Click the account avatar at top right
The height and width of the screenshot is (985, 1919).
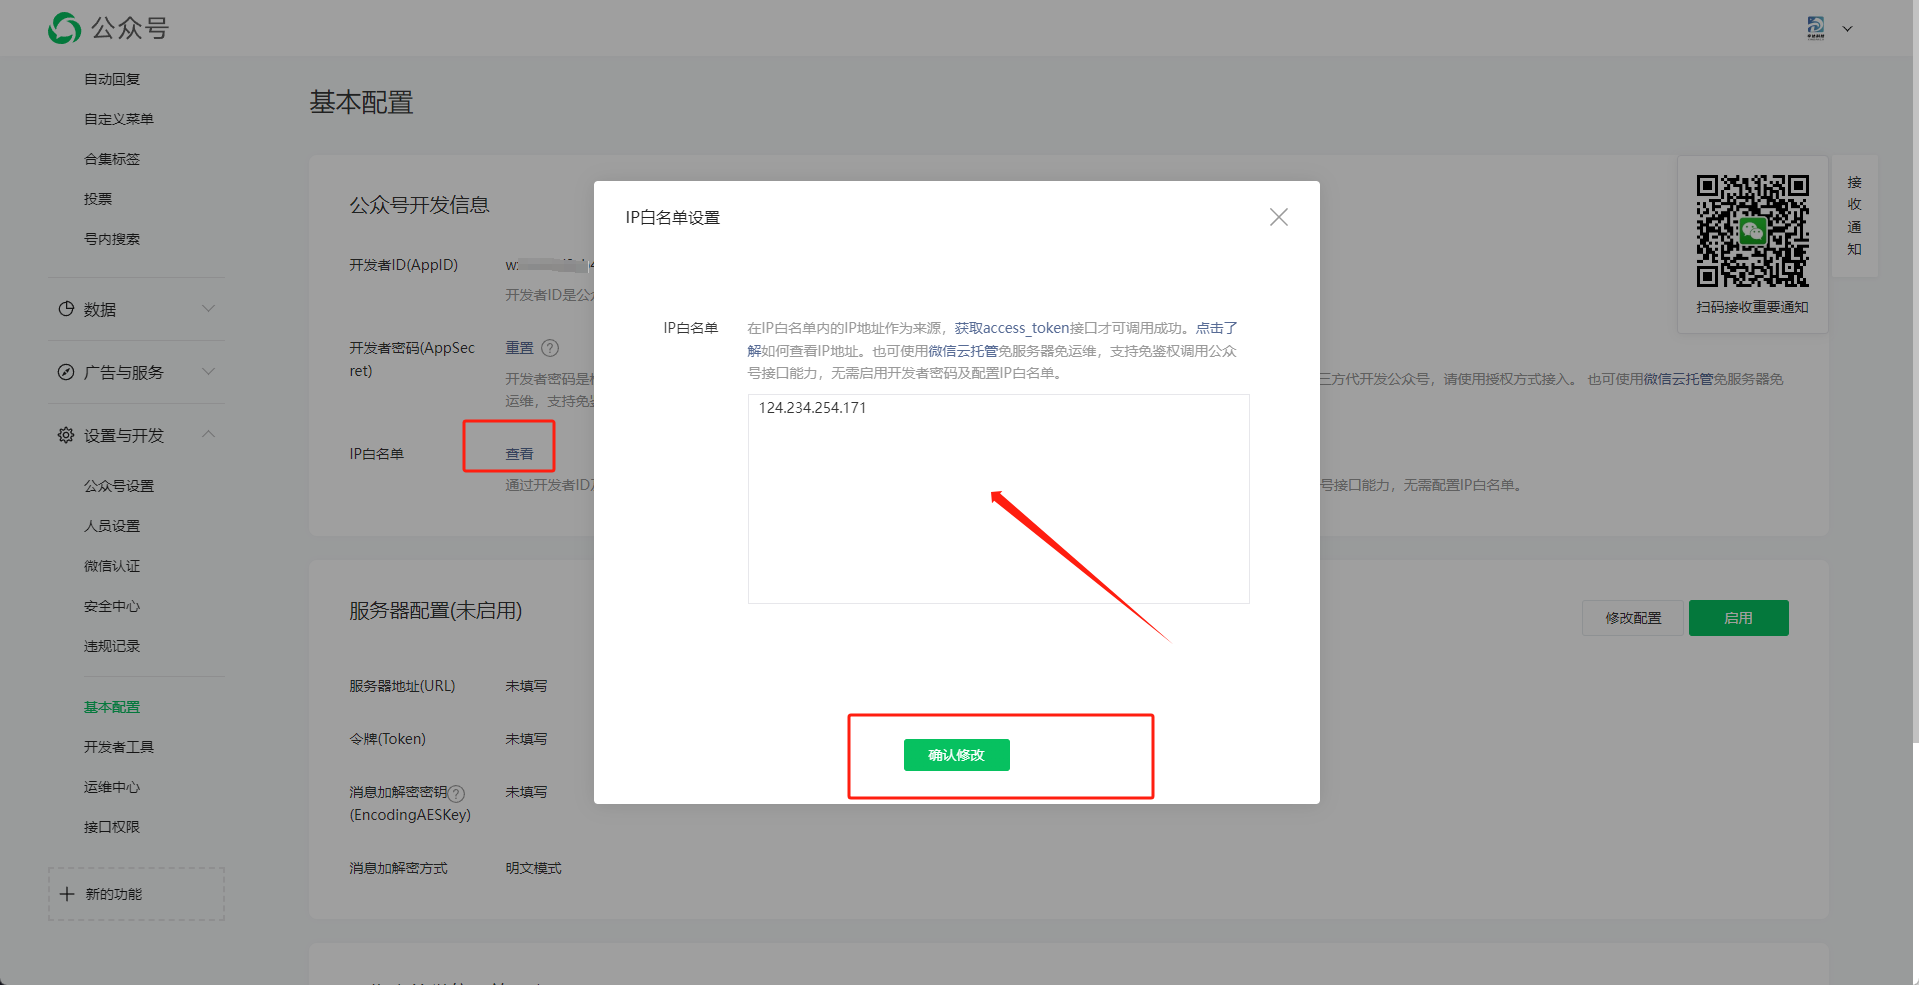click(x=1816, y=28)
